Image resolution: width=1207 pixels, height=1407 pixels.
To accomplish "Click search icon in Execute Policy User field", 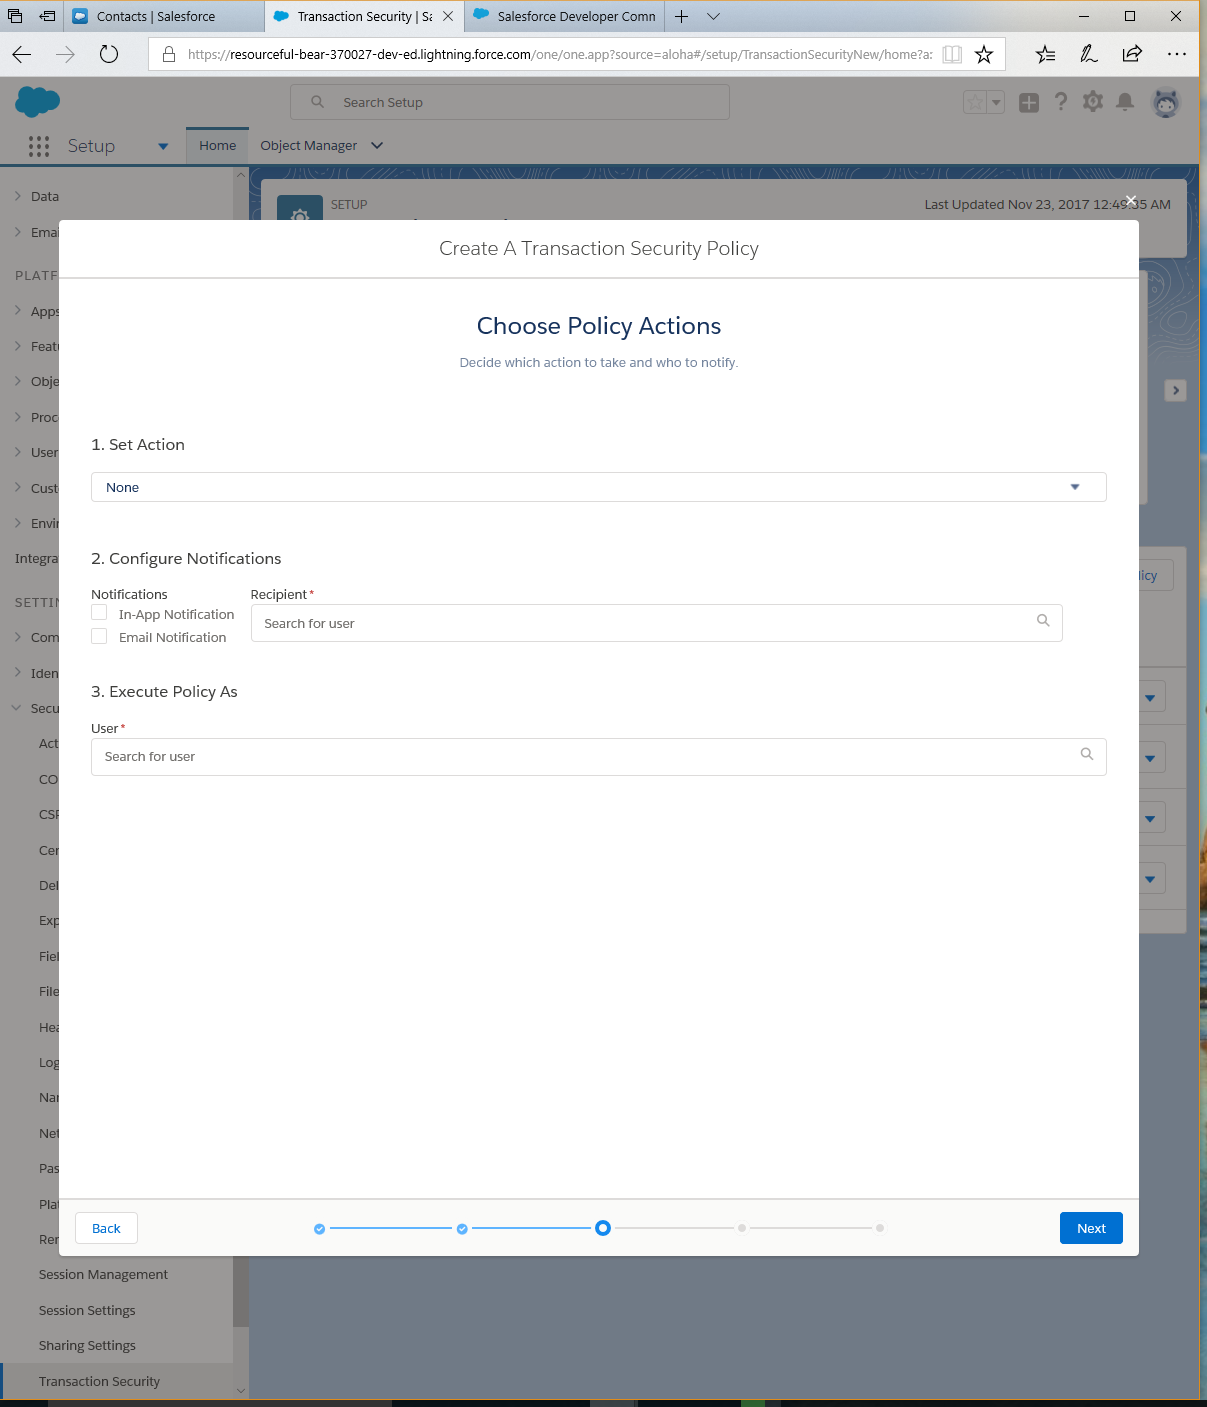I will point(1087,755).
